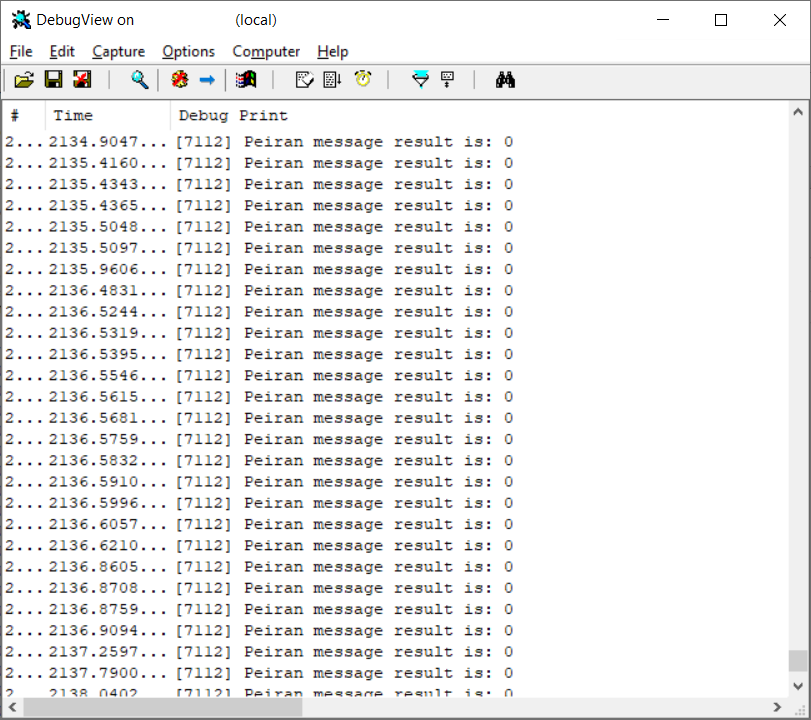Image resolution: width=811 pixels, height=720 pixels.
Task: Toggle Clock Time display with the clock icon
Action: (363, 80)
